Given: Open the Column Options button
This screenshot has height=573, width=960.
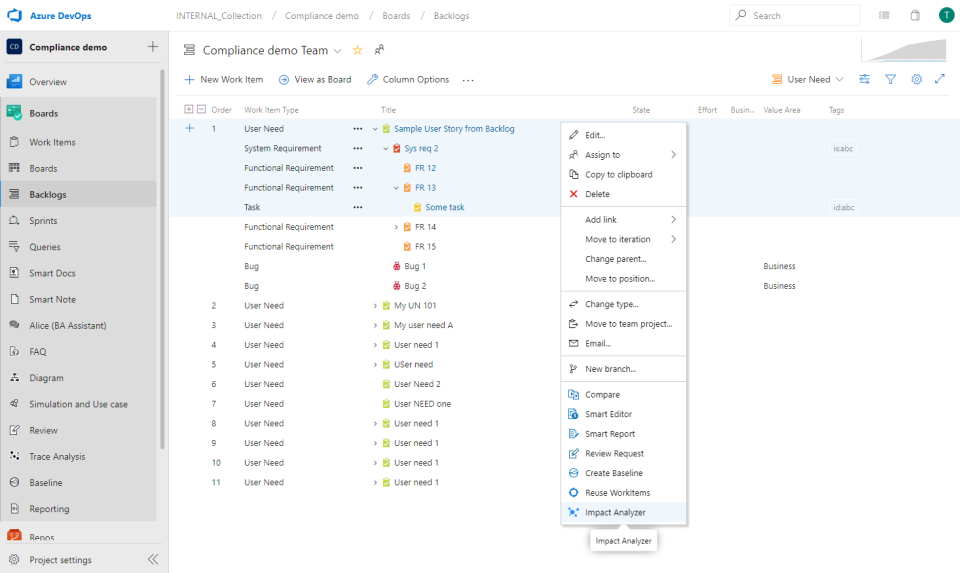Looking at the screenshot, I should [408, 79].
